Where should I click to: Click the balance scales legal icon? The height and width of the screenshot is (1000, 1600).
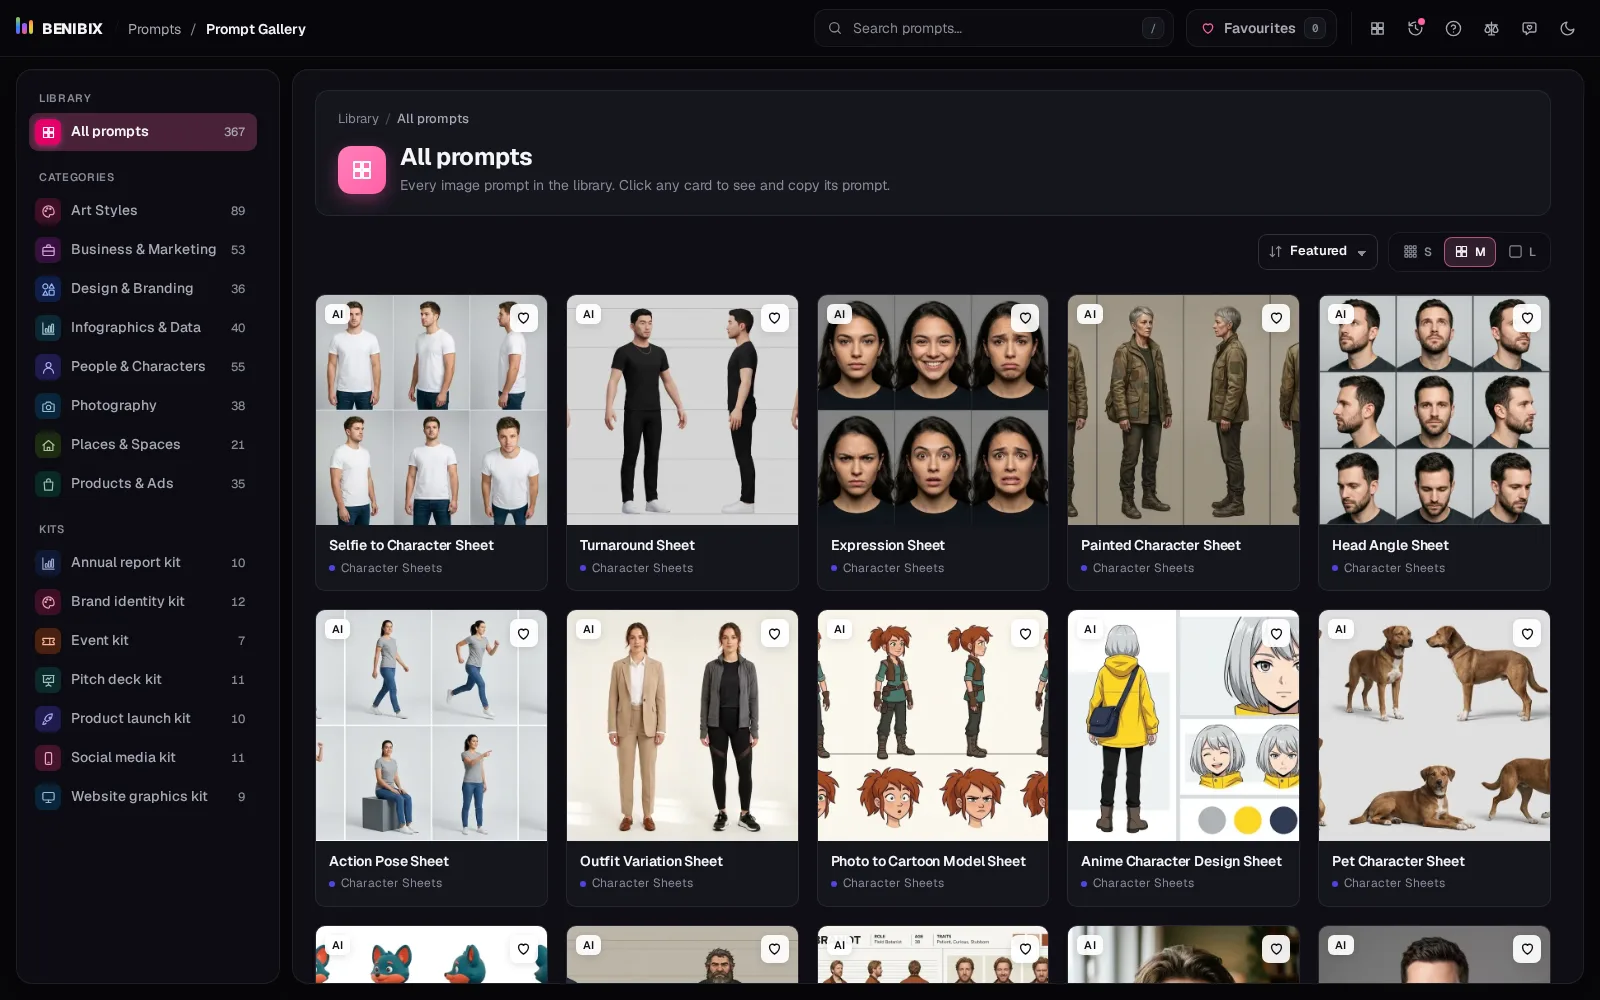[x=1491, y=29]
